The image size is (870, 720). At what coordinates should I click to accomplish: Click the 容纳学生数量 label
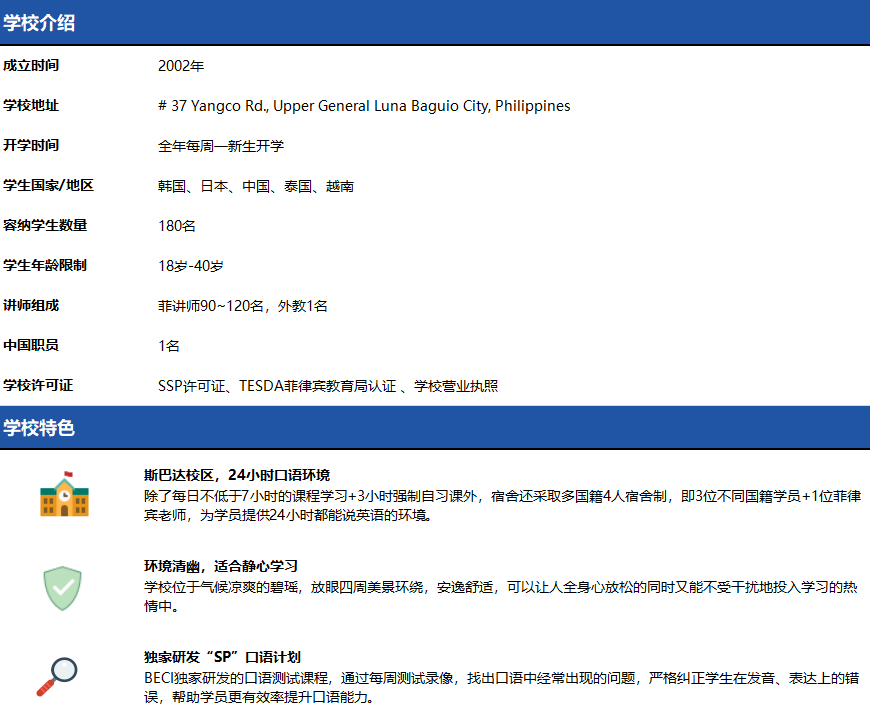(x=45, y=226)
